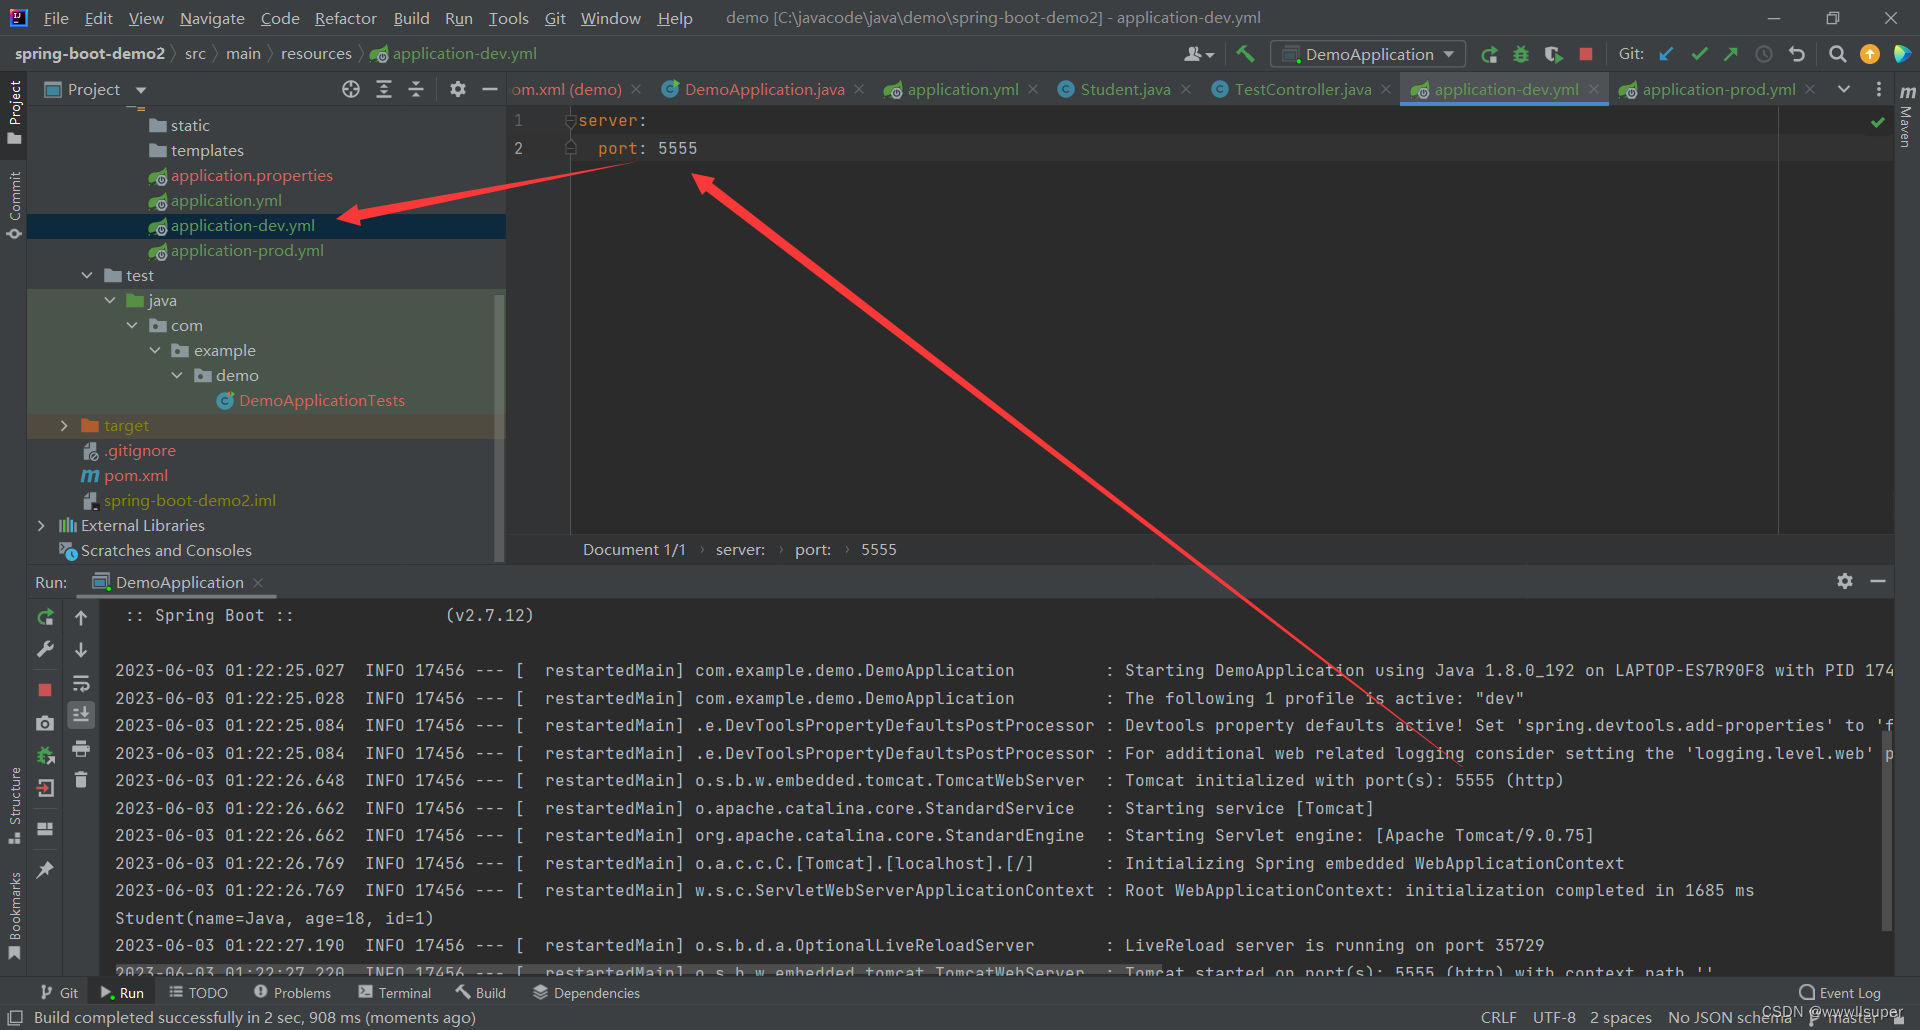Rollback changes with the undo arrow icon
Viewport: 1920px width, 1030px height.
1797,54
